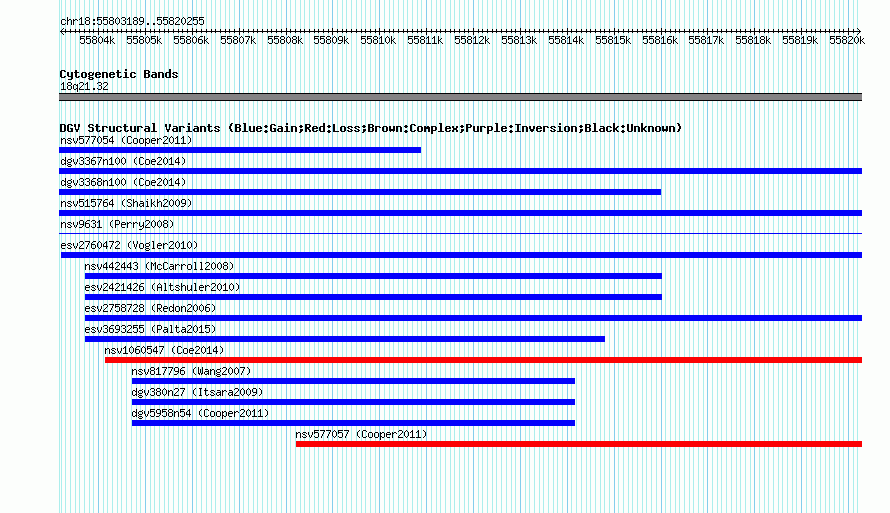Select the dgv5958n54 (Cooper2011) label
This screenshot has width=890, height=513.
point(200,413)
